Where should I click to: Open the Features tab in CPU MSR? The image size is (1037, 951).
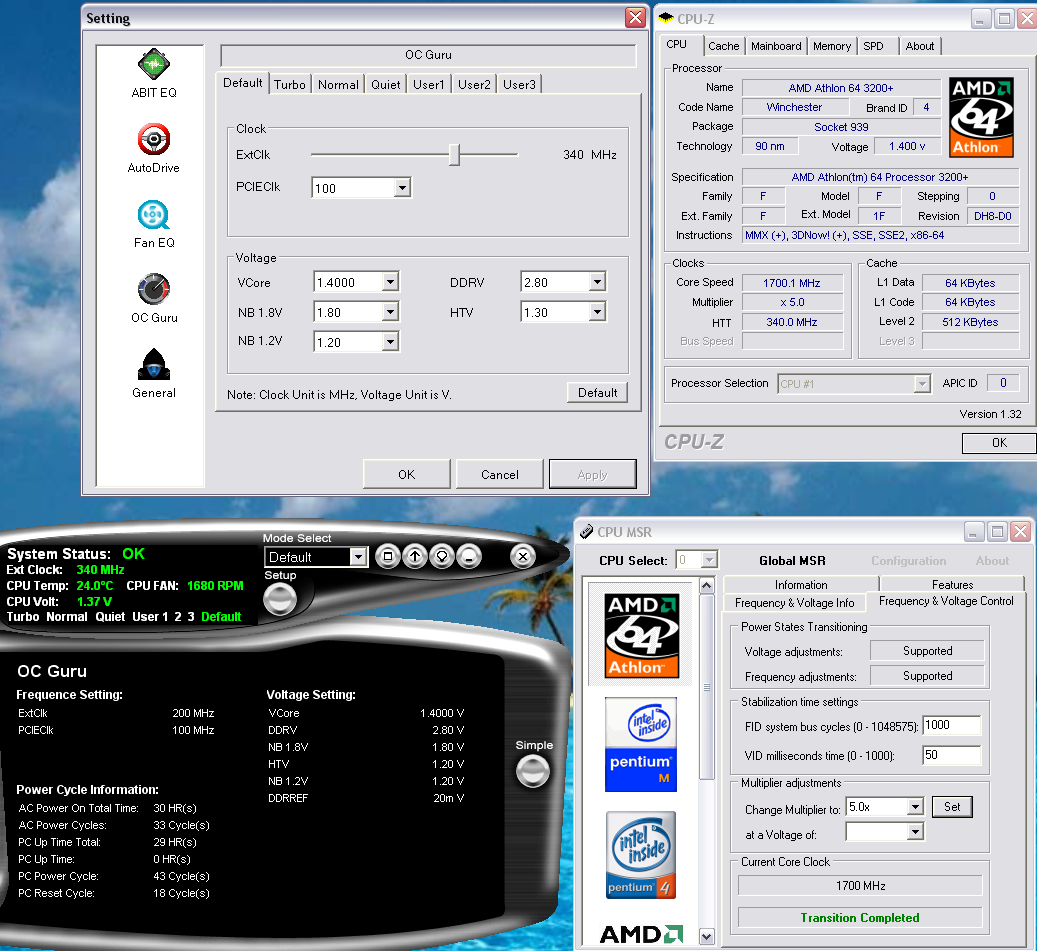pyautogui.click(x=952, y=585)
